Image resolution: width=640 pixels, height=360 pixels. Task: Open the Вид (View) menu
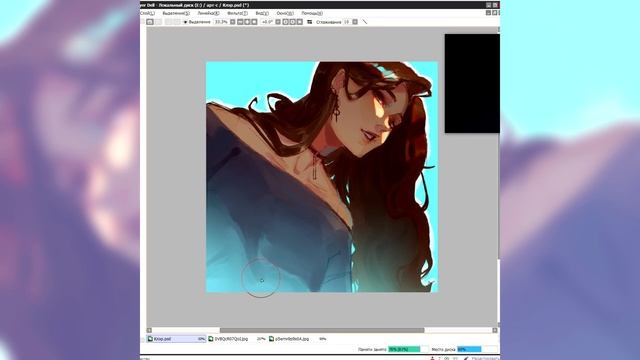pos(262,13)
